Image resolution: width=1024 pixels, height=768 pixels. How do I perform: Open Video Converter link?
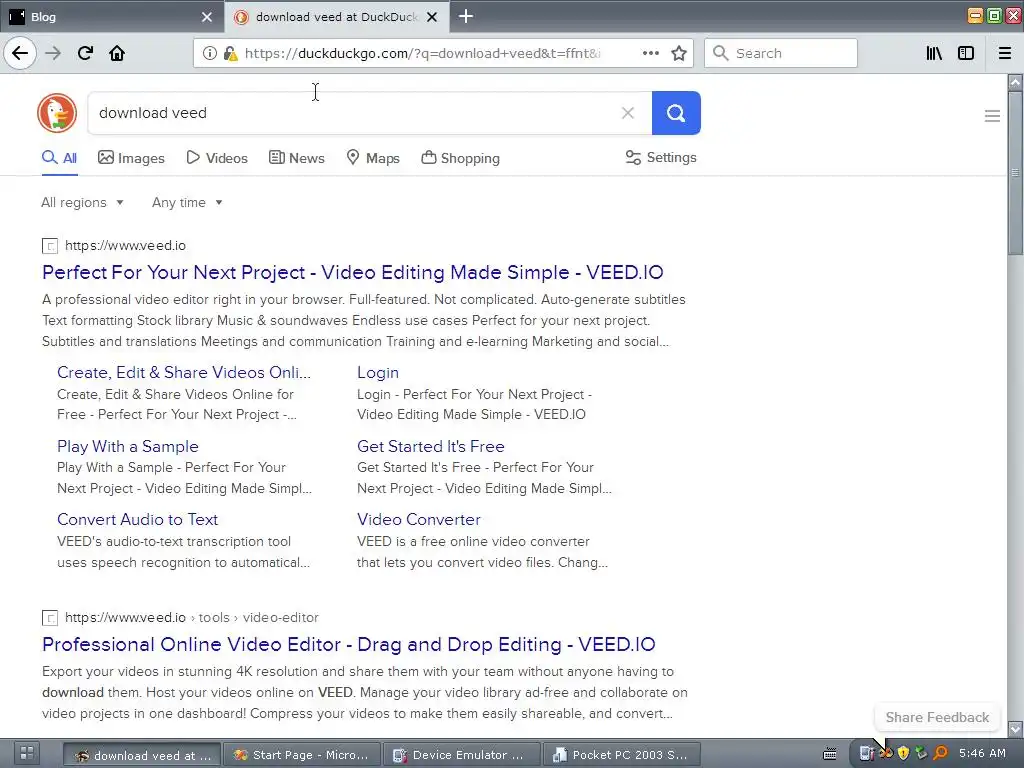click(419, 519)
